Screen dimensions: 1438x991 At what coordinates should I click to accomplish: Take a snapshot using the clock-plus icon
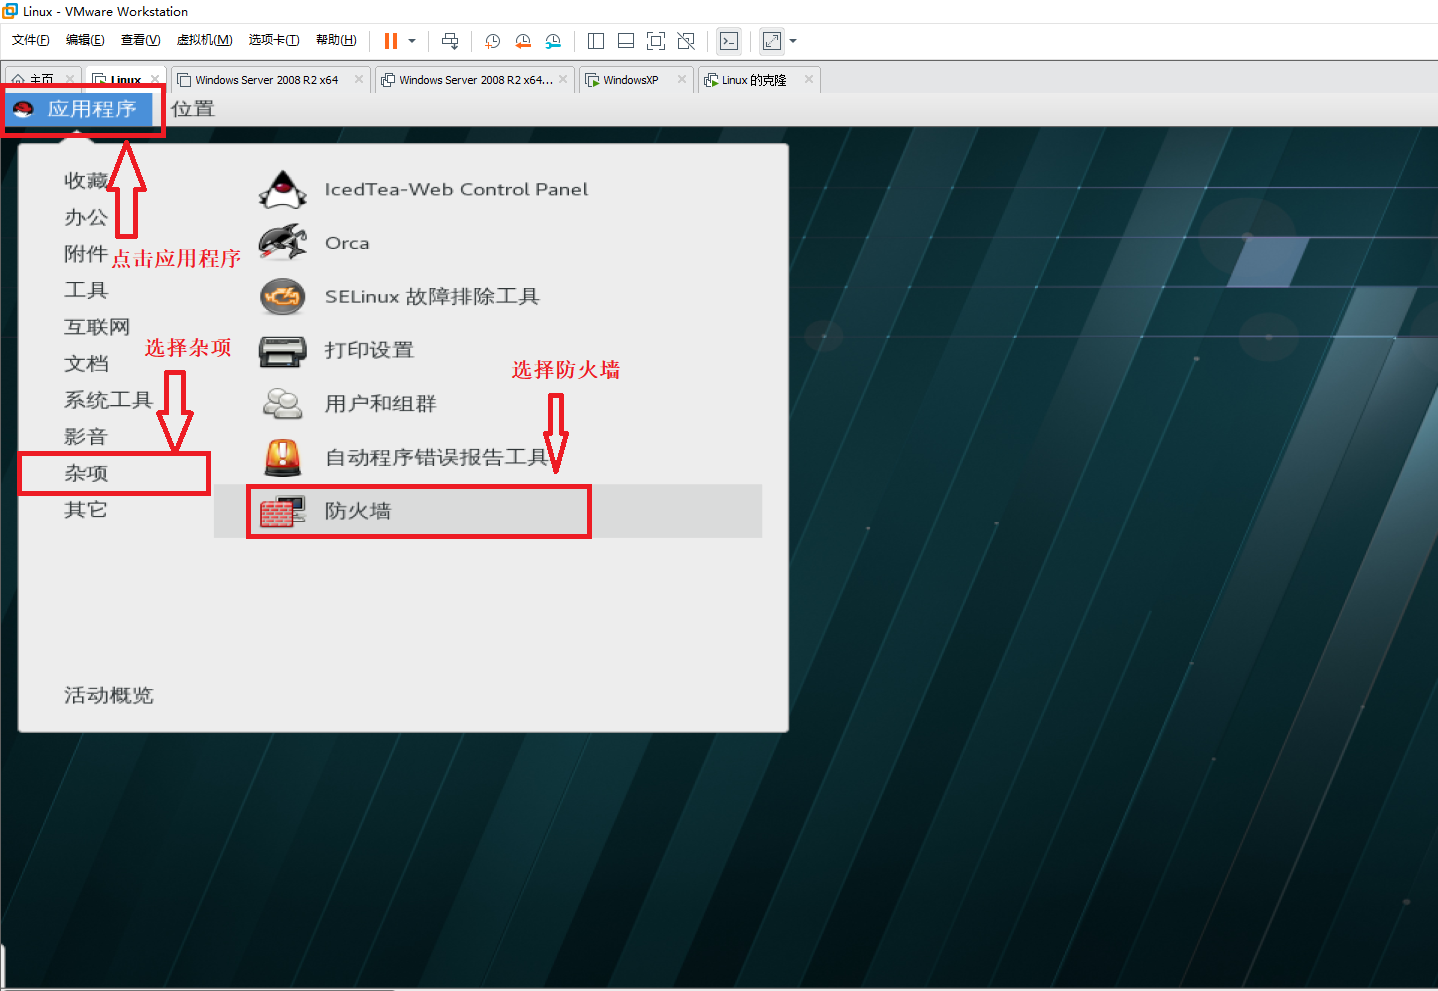pyautogui.click(x=491, y=41)
